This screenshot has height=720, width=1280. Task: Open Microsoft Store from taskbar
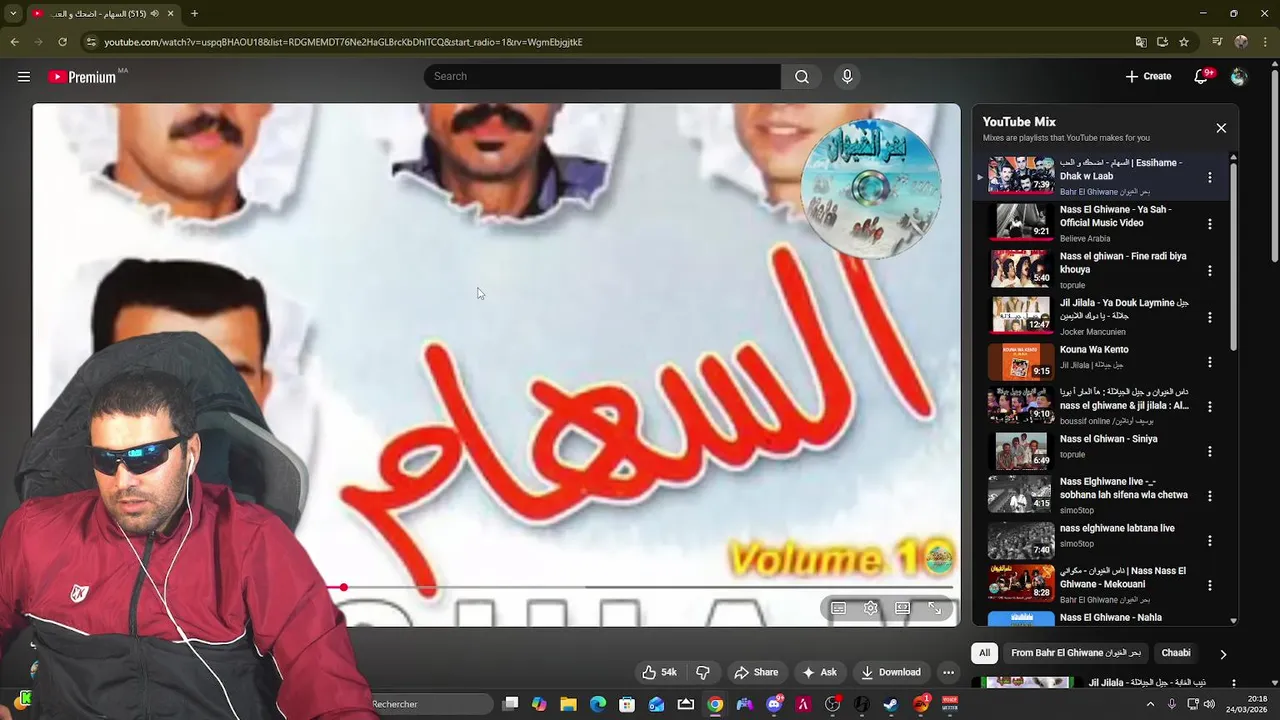pyautogui.click(x=627, y=704)
